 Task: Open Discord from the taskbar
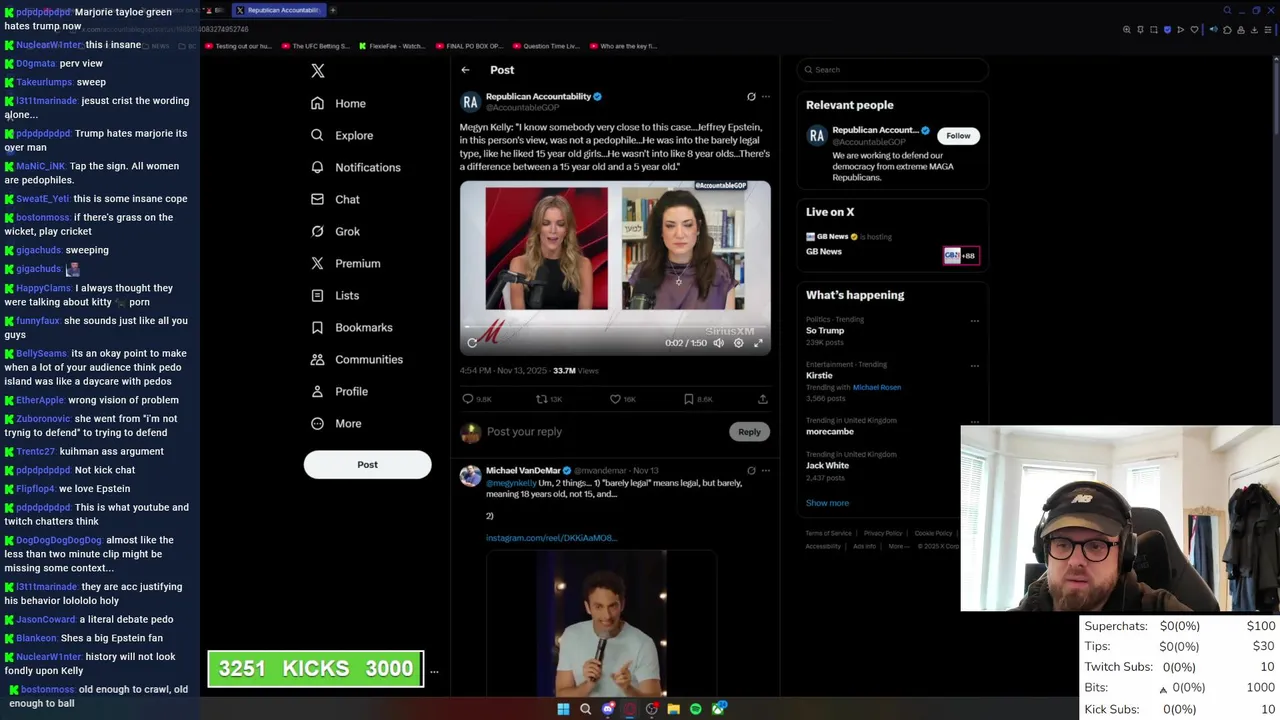pyautogui.click(x=608, y=709)
